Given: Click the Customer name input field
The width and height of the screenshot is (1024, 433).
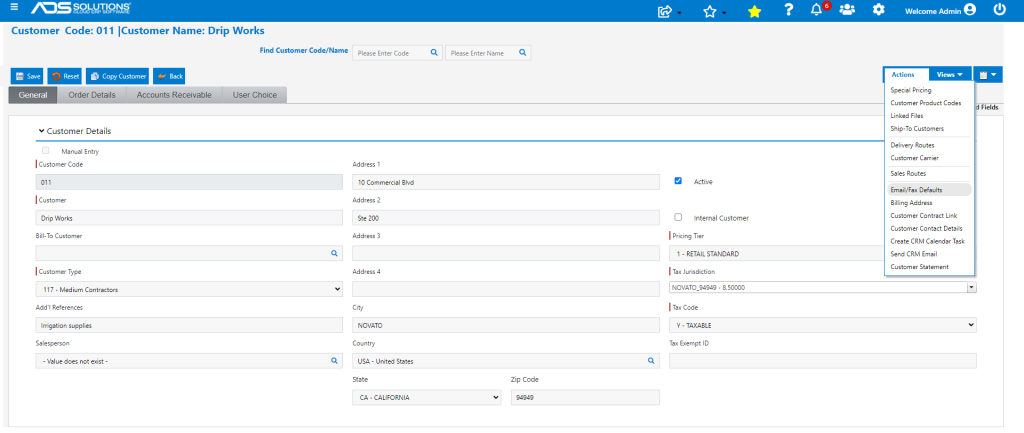Looking at the screenshot, I should point(189,218).
